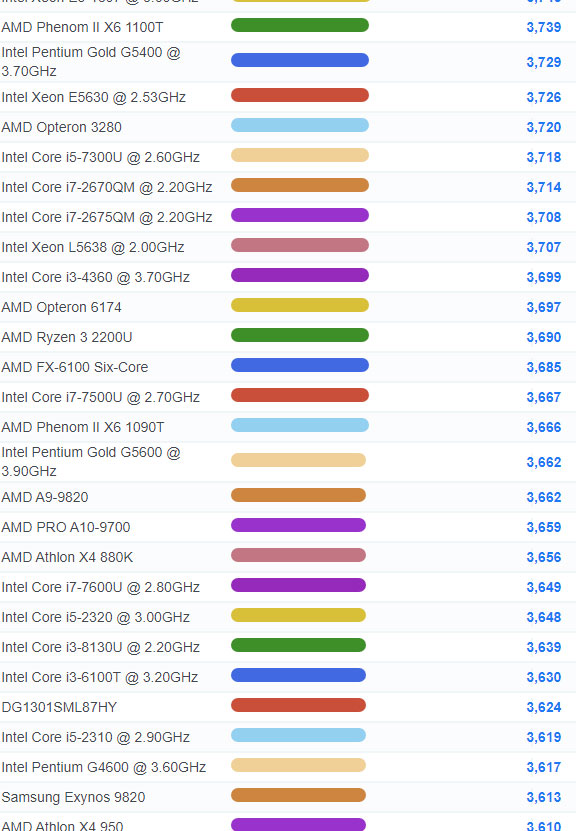Click the score value 3,656
This screenshot has width=576, height=831.
pyautogui.click(x=544, y=558)
